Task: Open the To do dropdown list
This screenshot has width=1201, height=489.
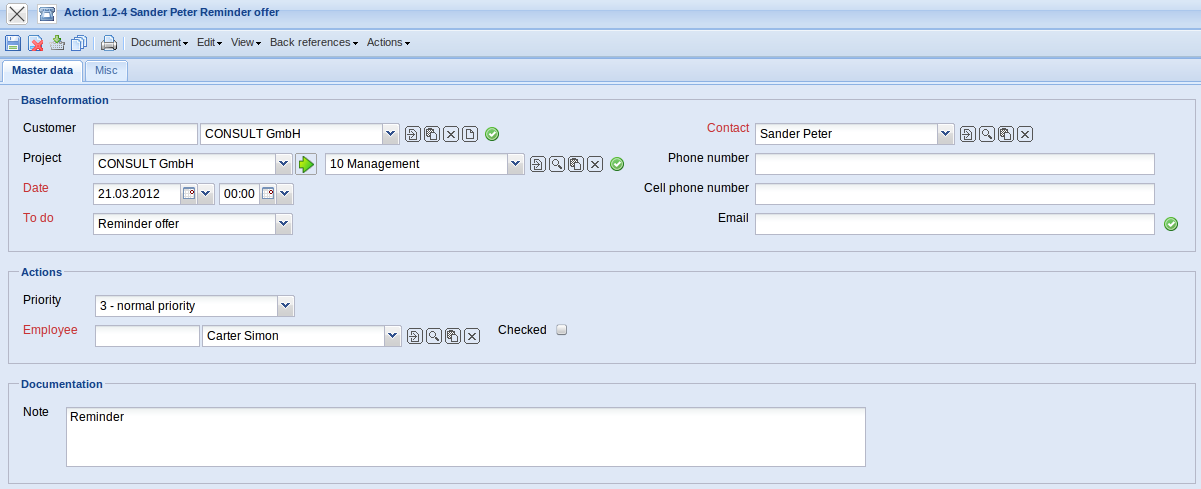Action: (284, 224)
